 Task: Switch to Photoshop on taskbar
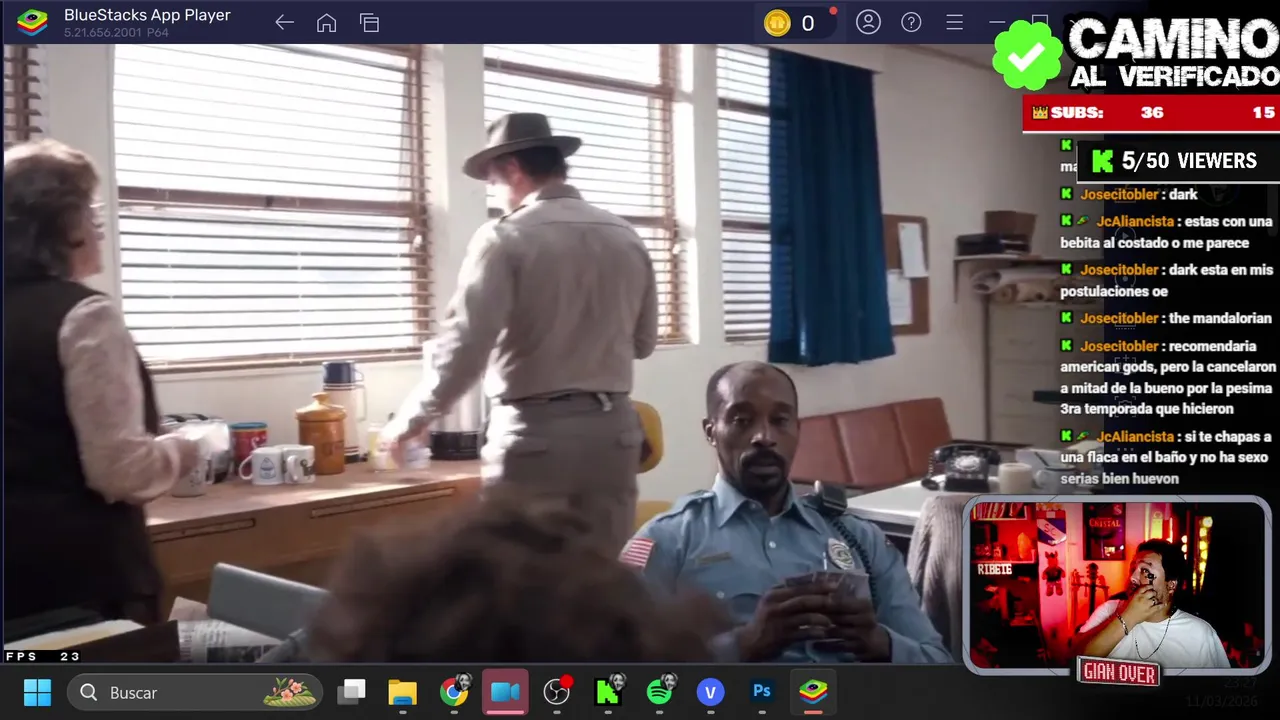click(762, 692)
